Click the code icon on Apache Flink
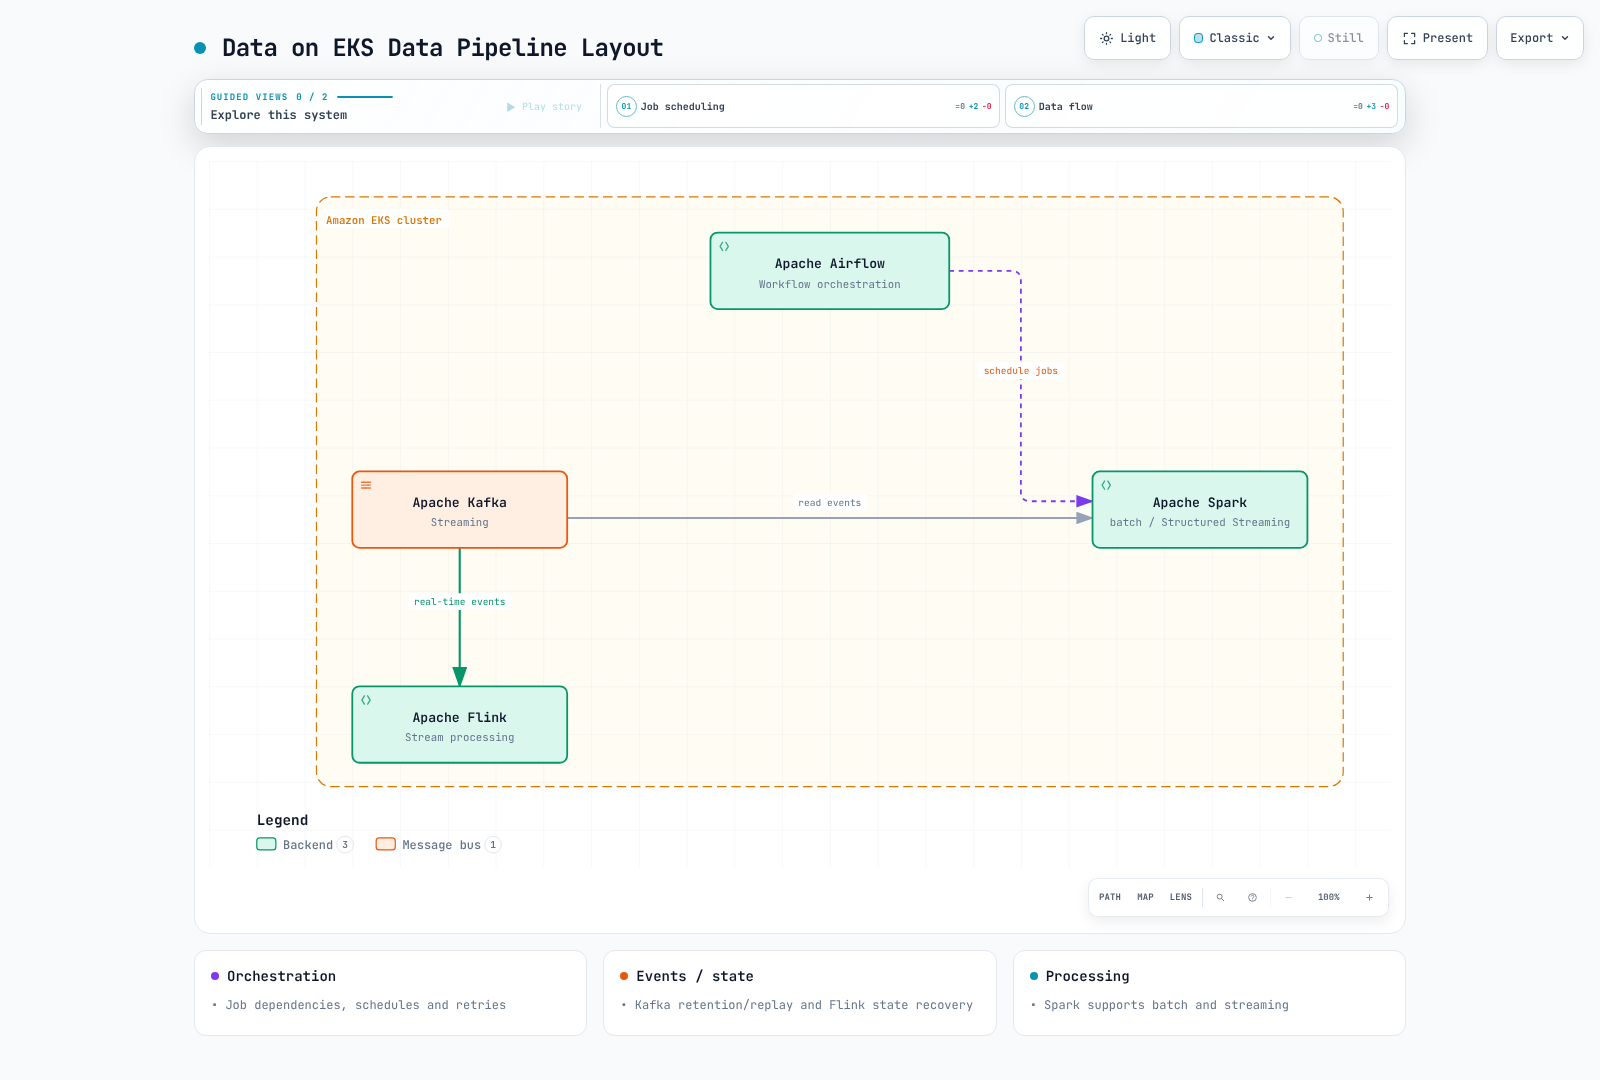1600x1080 pixels. click(x=366, y=700)
